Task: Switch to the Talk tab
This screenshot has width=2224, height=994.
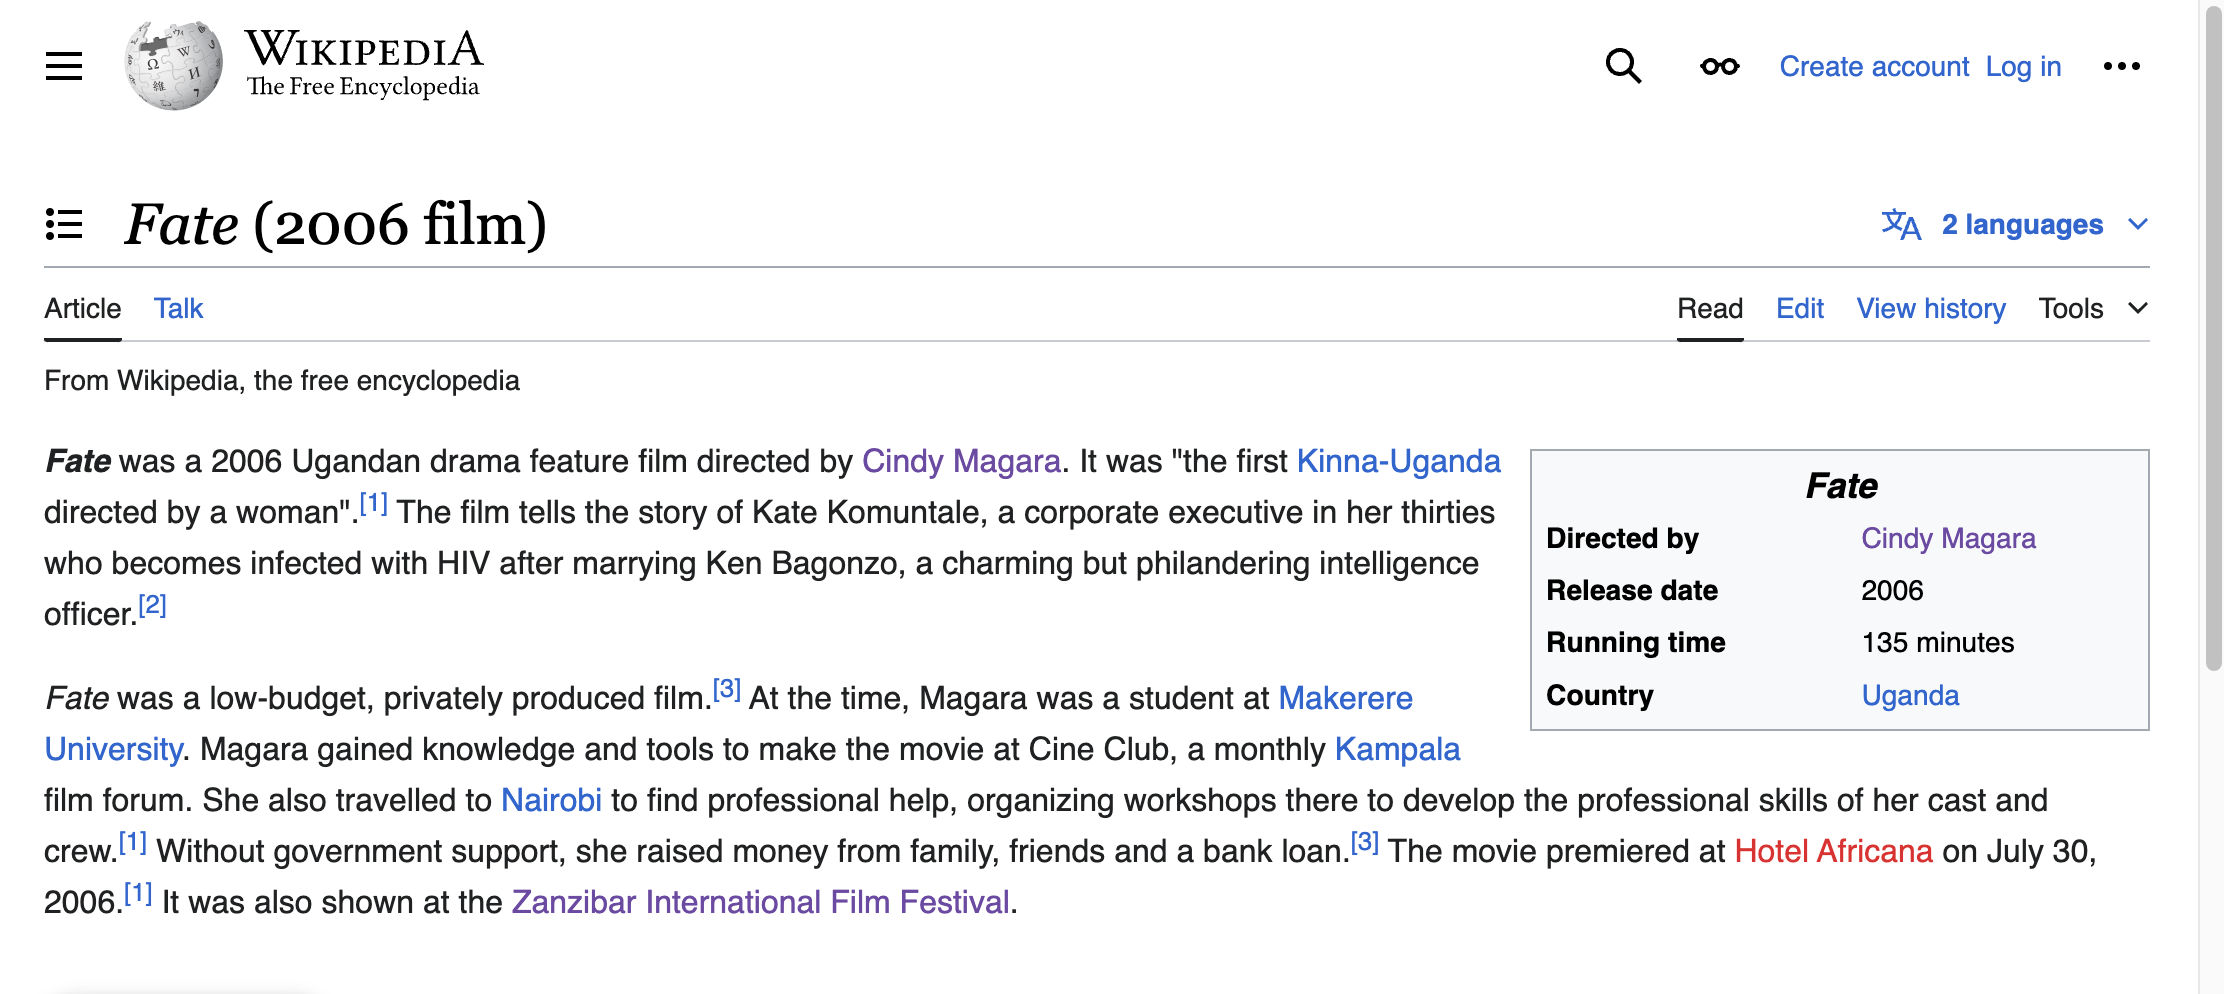Action: [178, 308]
